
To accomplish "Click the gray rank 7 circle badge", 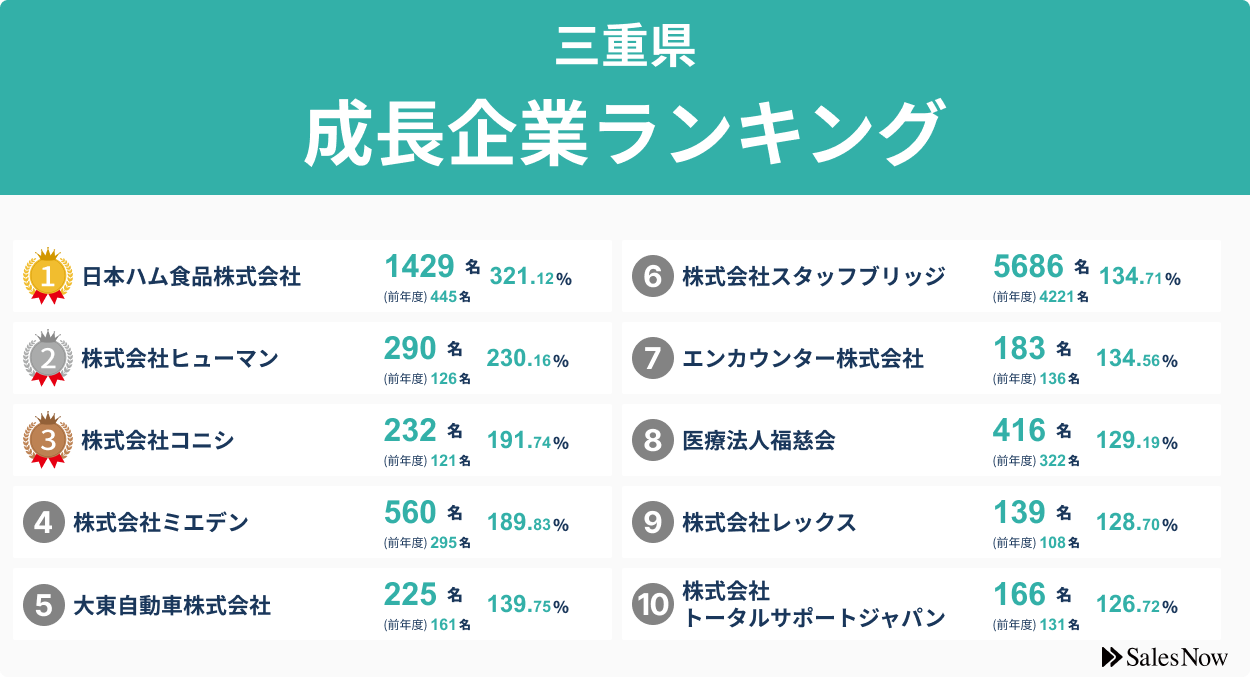I will (653, 358).
